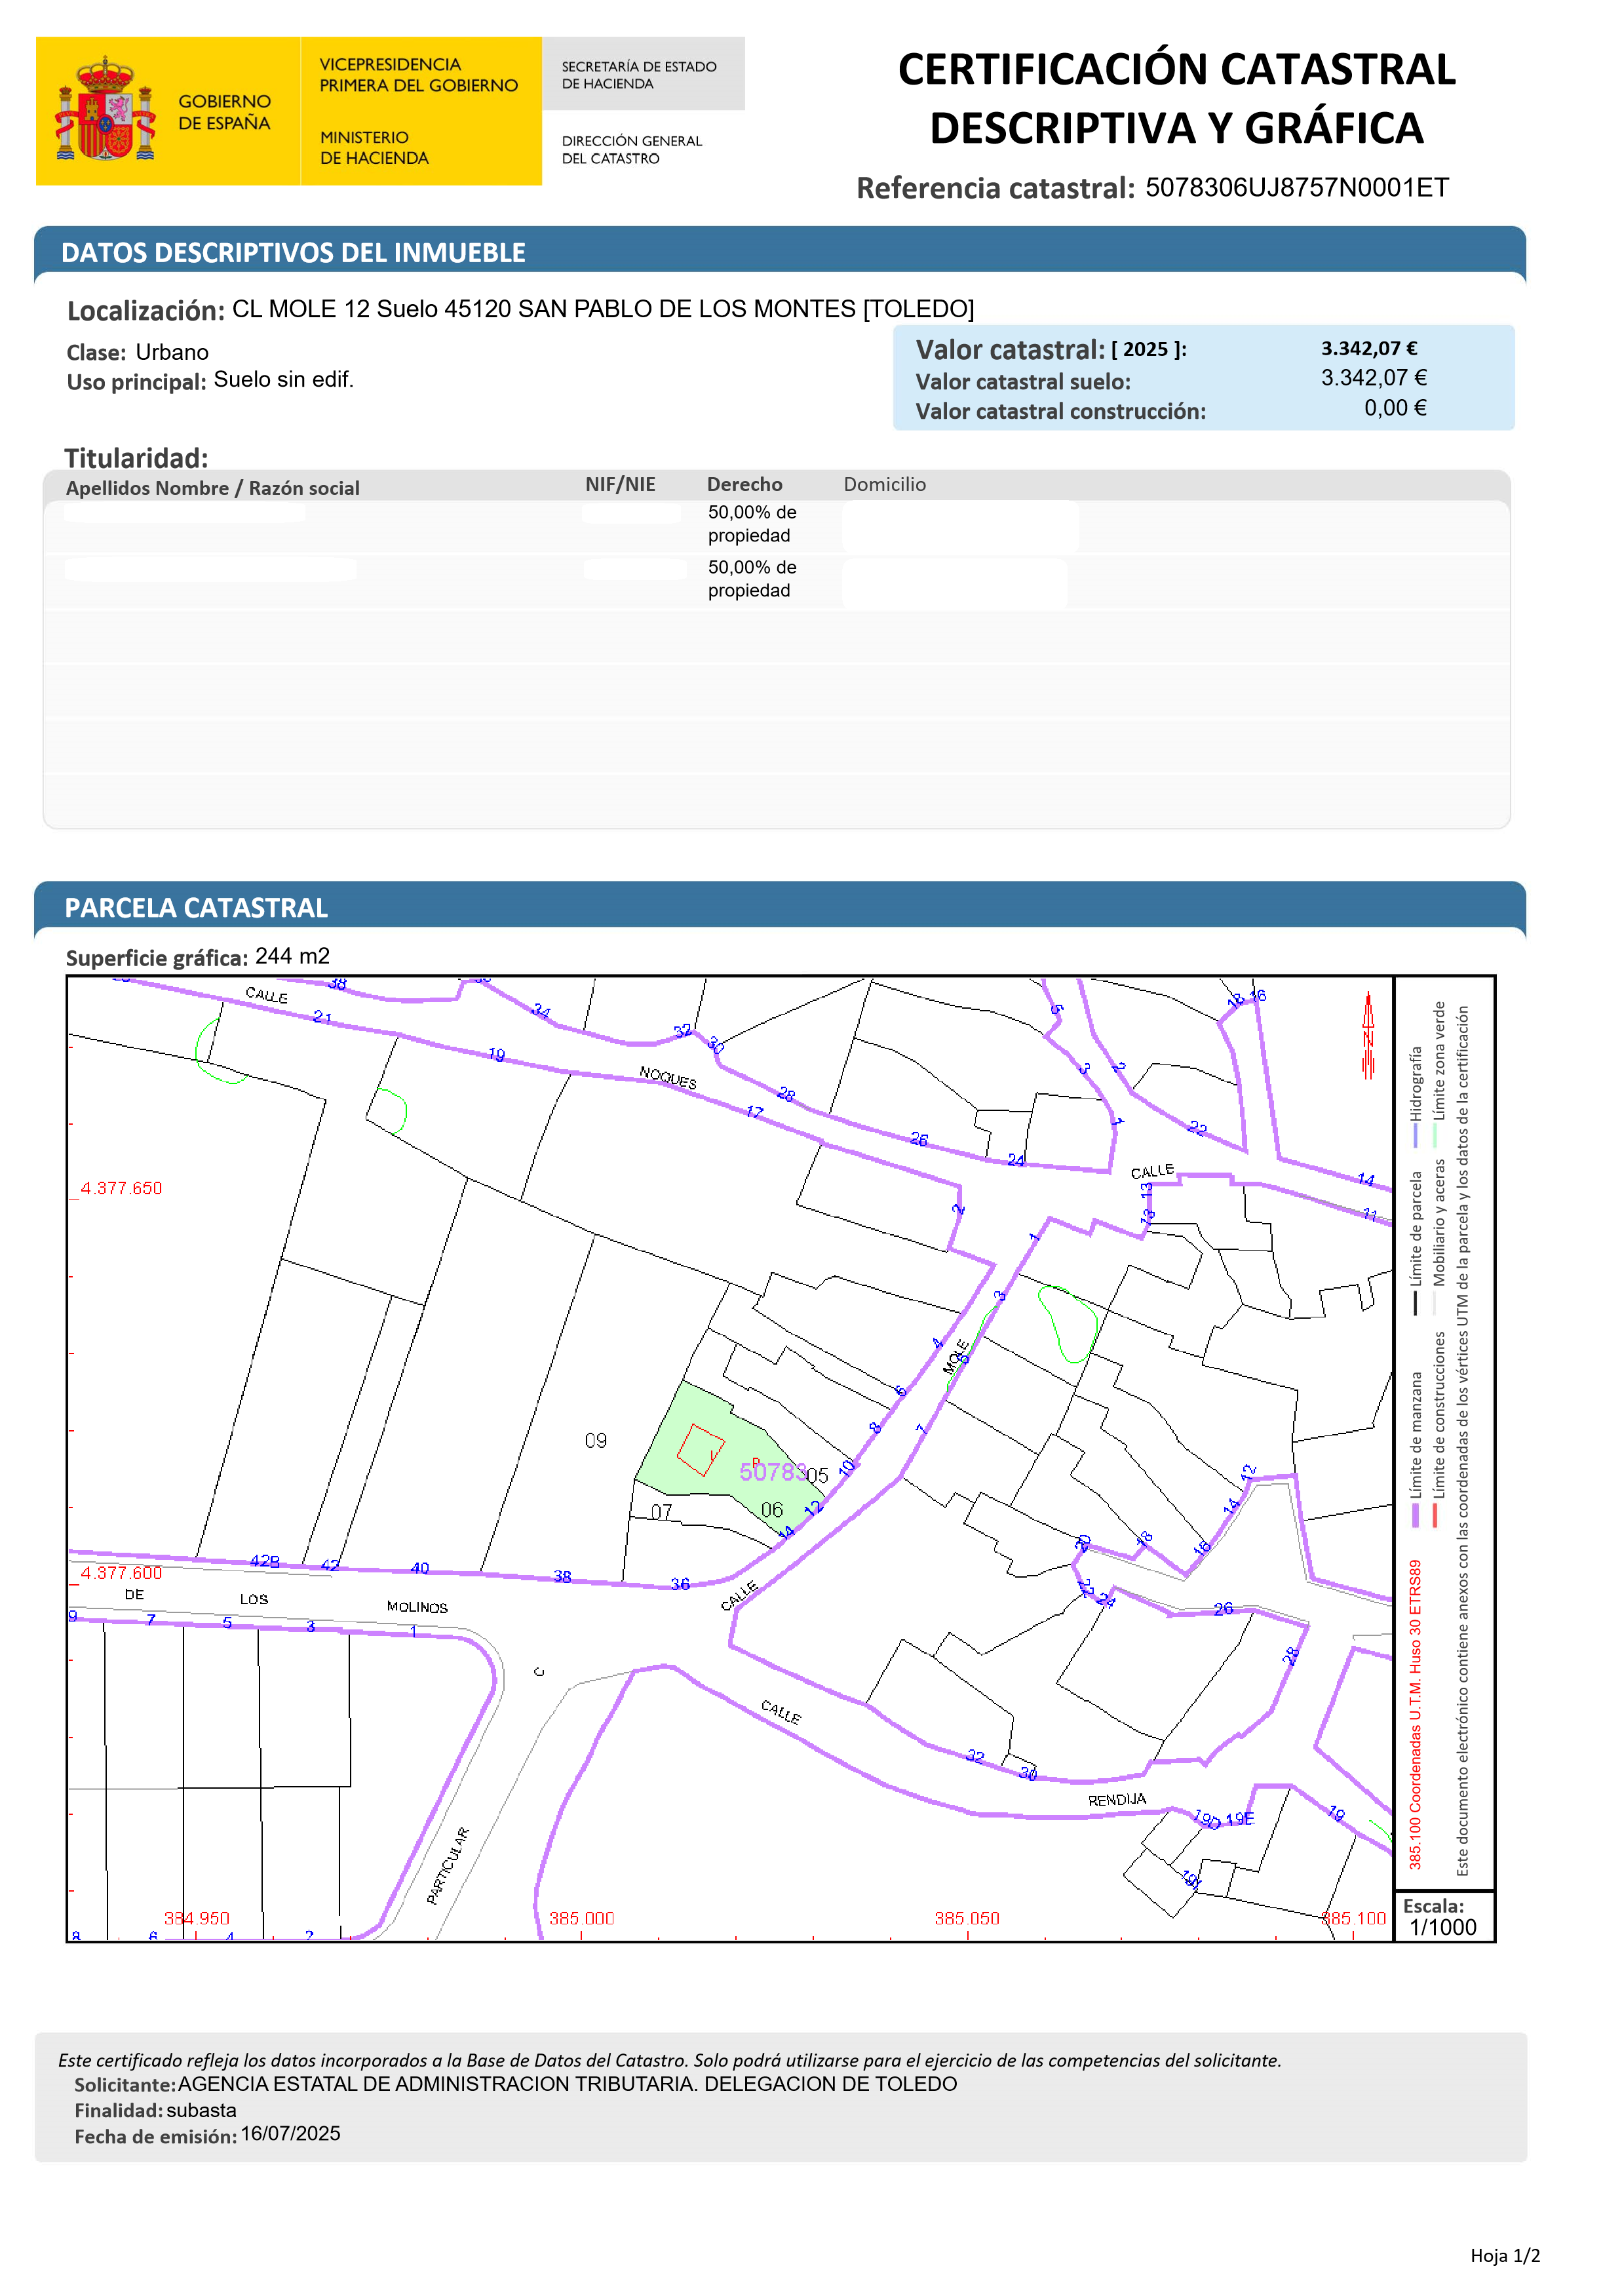Click the MINISTERIO DE HACIENDA text in the header
Image resolution: width=1622 pixels, height=2296 pixels.
pos(374,147)
